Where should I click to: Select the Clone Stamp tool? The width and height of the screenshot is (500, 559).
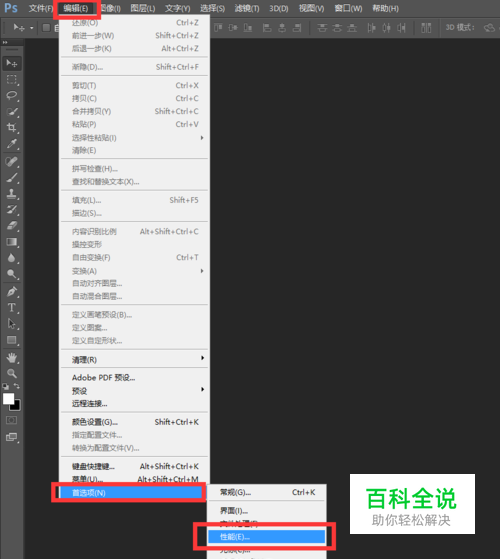coord(12,194)
